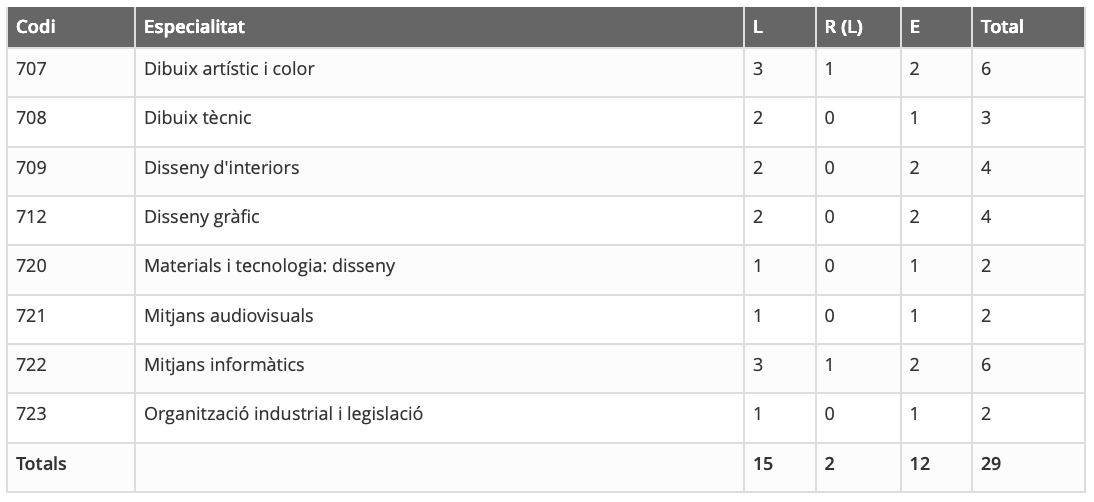Select the code 707 cell
Screen dimensions: 1094x502
[31, 69]
